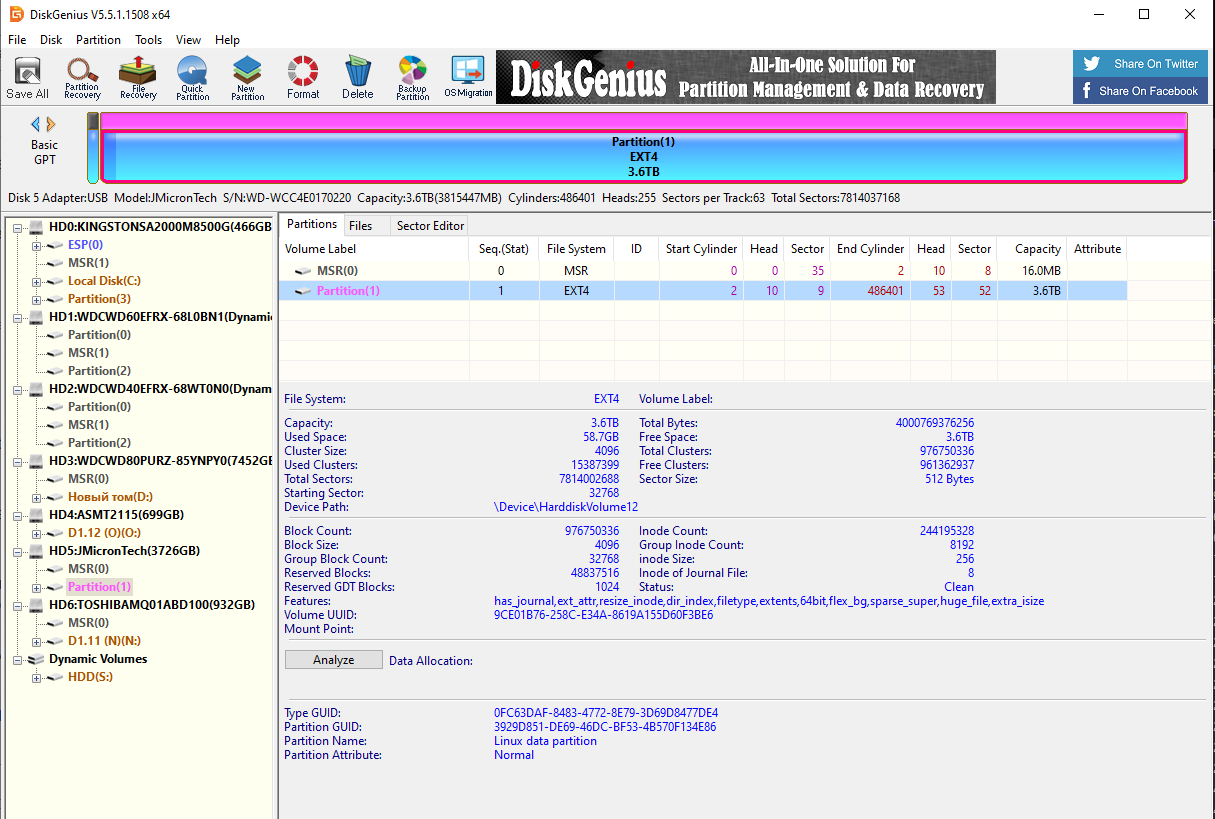
Task: Switch to the Files tab
Action: click(x=361, y=225)
